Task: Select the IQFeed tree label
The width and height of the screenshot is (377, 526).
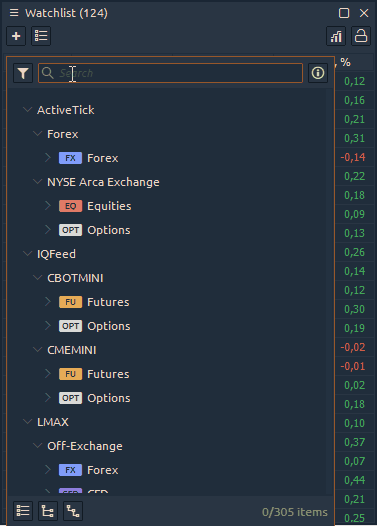Action: point(56,254)
